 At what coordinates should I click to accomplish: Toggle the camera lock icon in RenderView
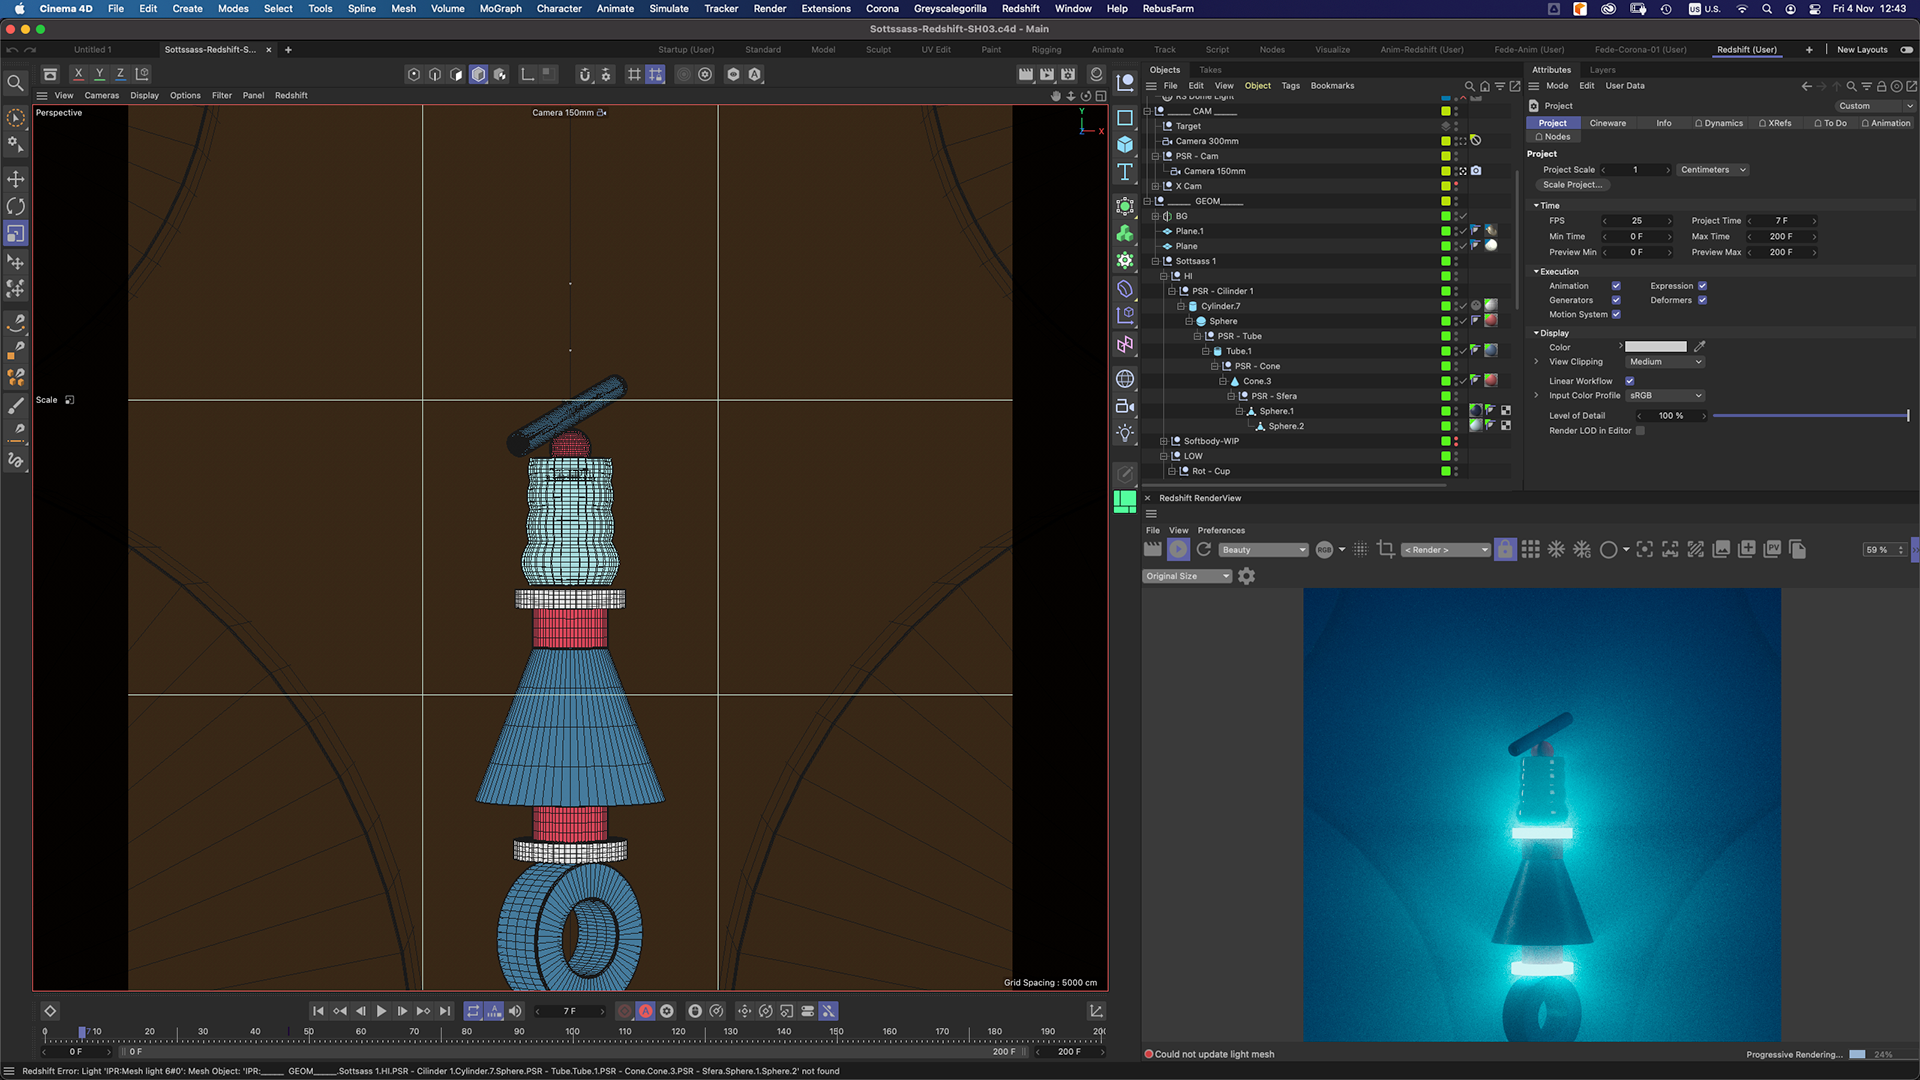tap(1505, 549)
